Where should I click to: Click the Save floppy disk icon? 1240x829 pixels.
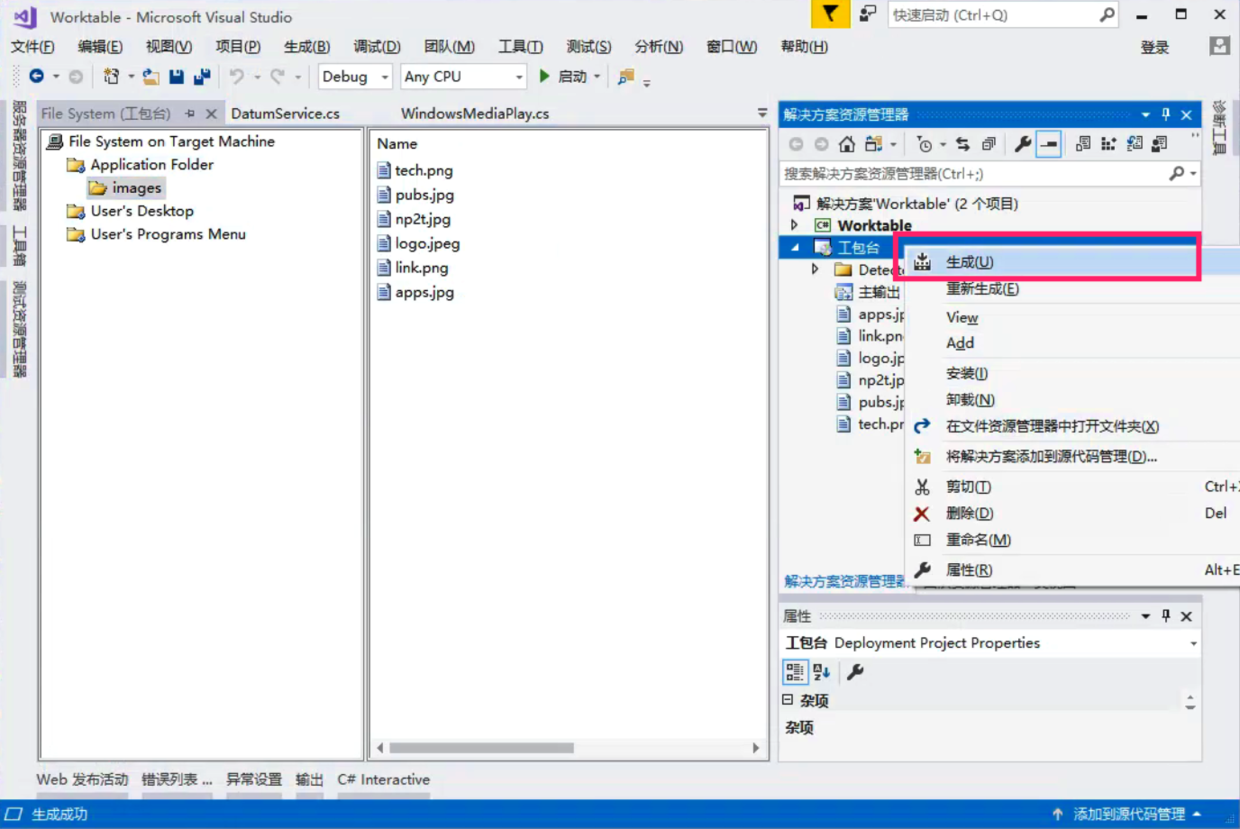click(177, 76)
